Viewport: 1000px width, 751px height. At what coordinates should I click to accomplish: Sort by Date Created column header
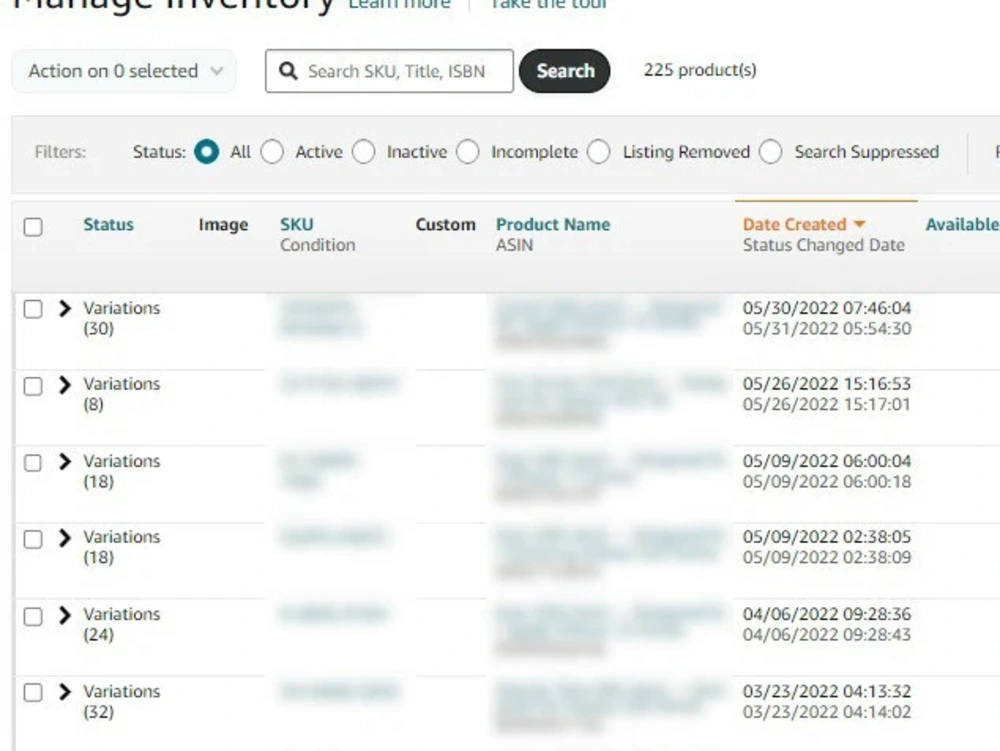coord(795,224)
